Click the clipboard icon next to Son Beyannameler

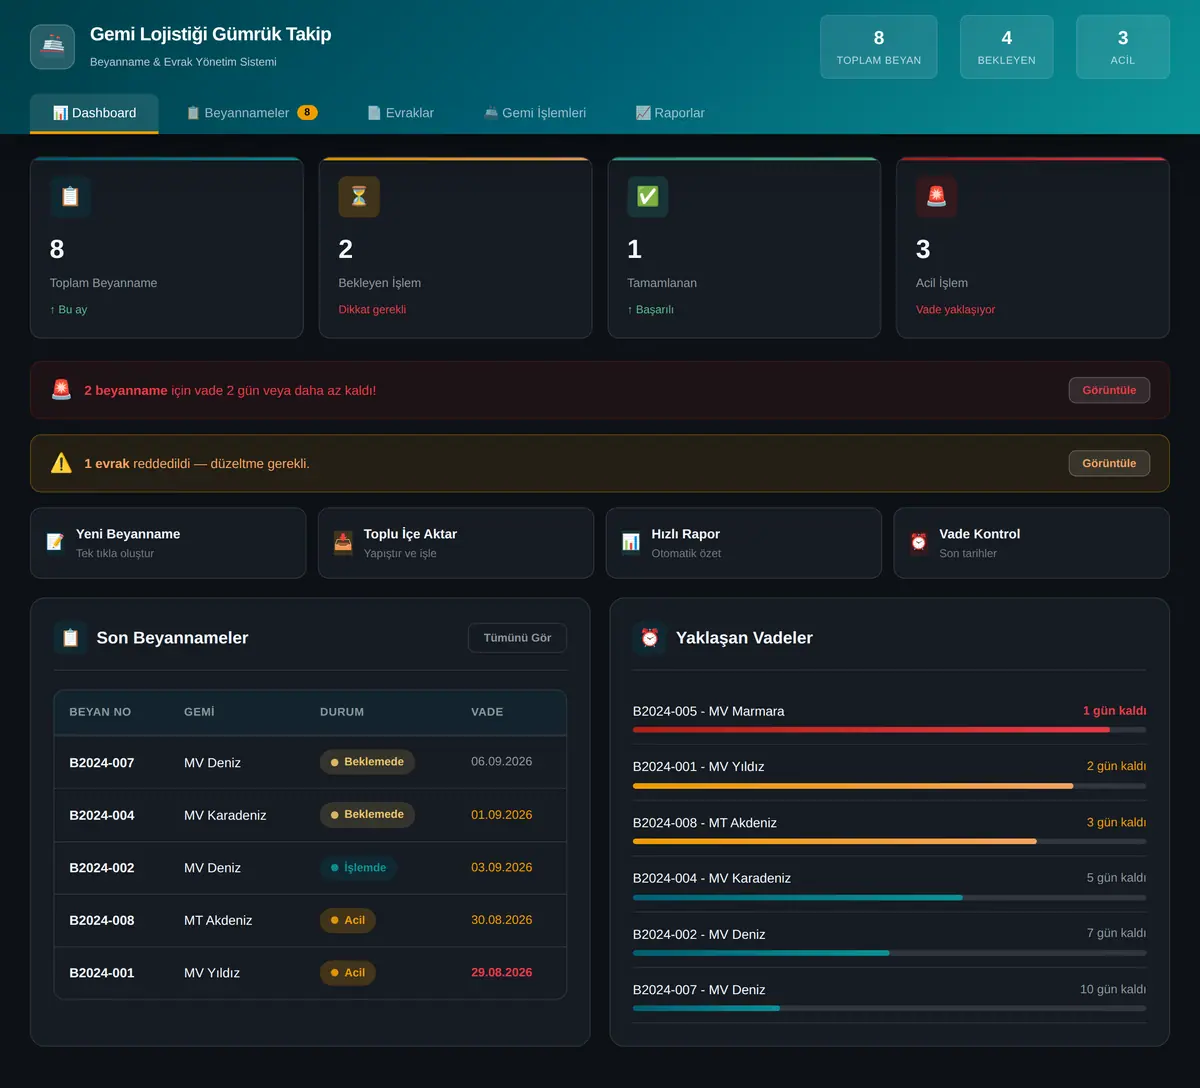70,638
